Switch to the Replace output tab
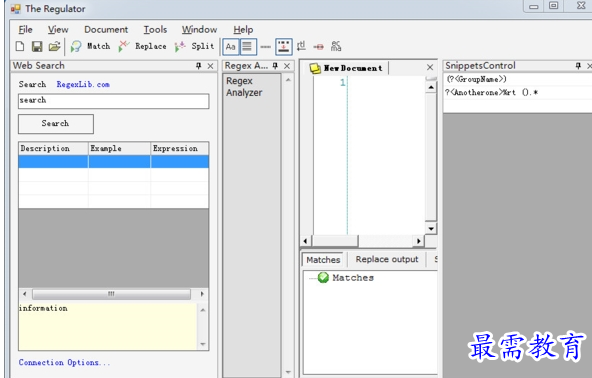 pyautogui.click(x=387, y=259)
